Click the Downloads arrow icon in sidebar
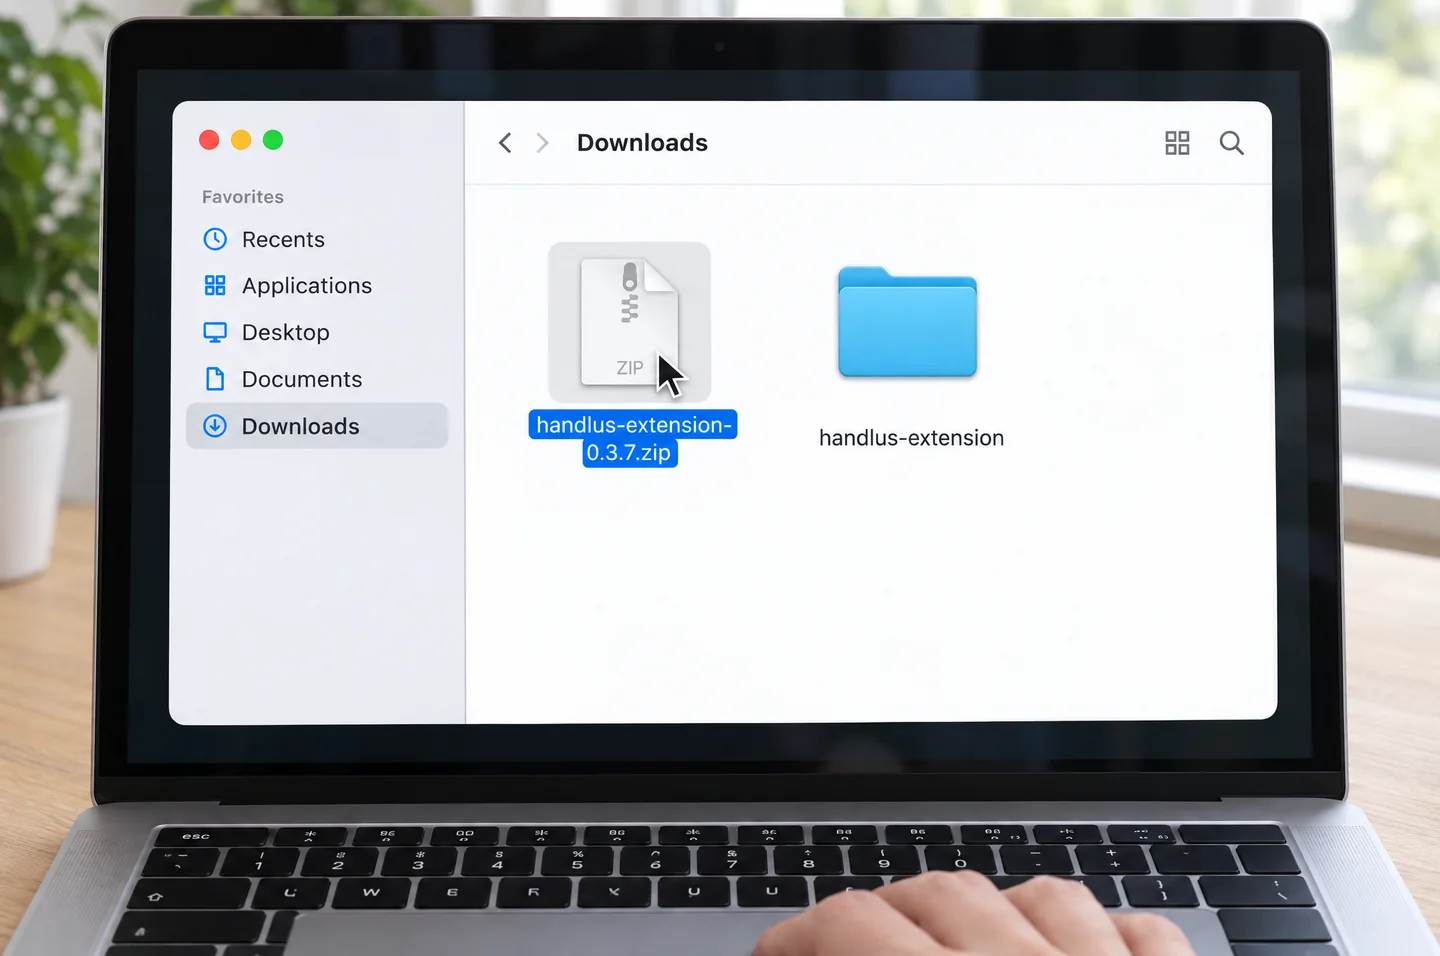 (x=215, y=426)
